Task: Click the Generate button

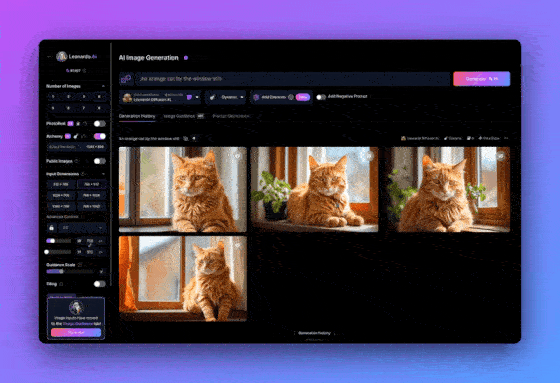Action: 481,79
